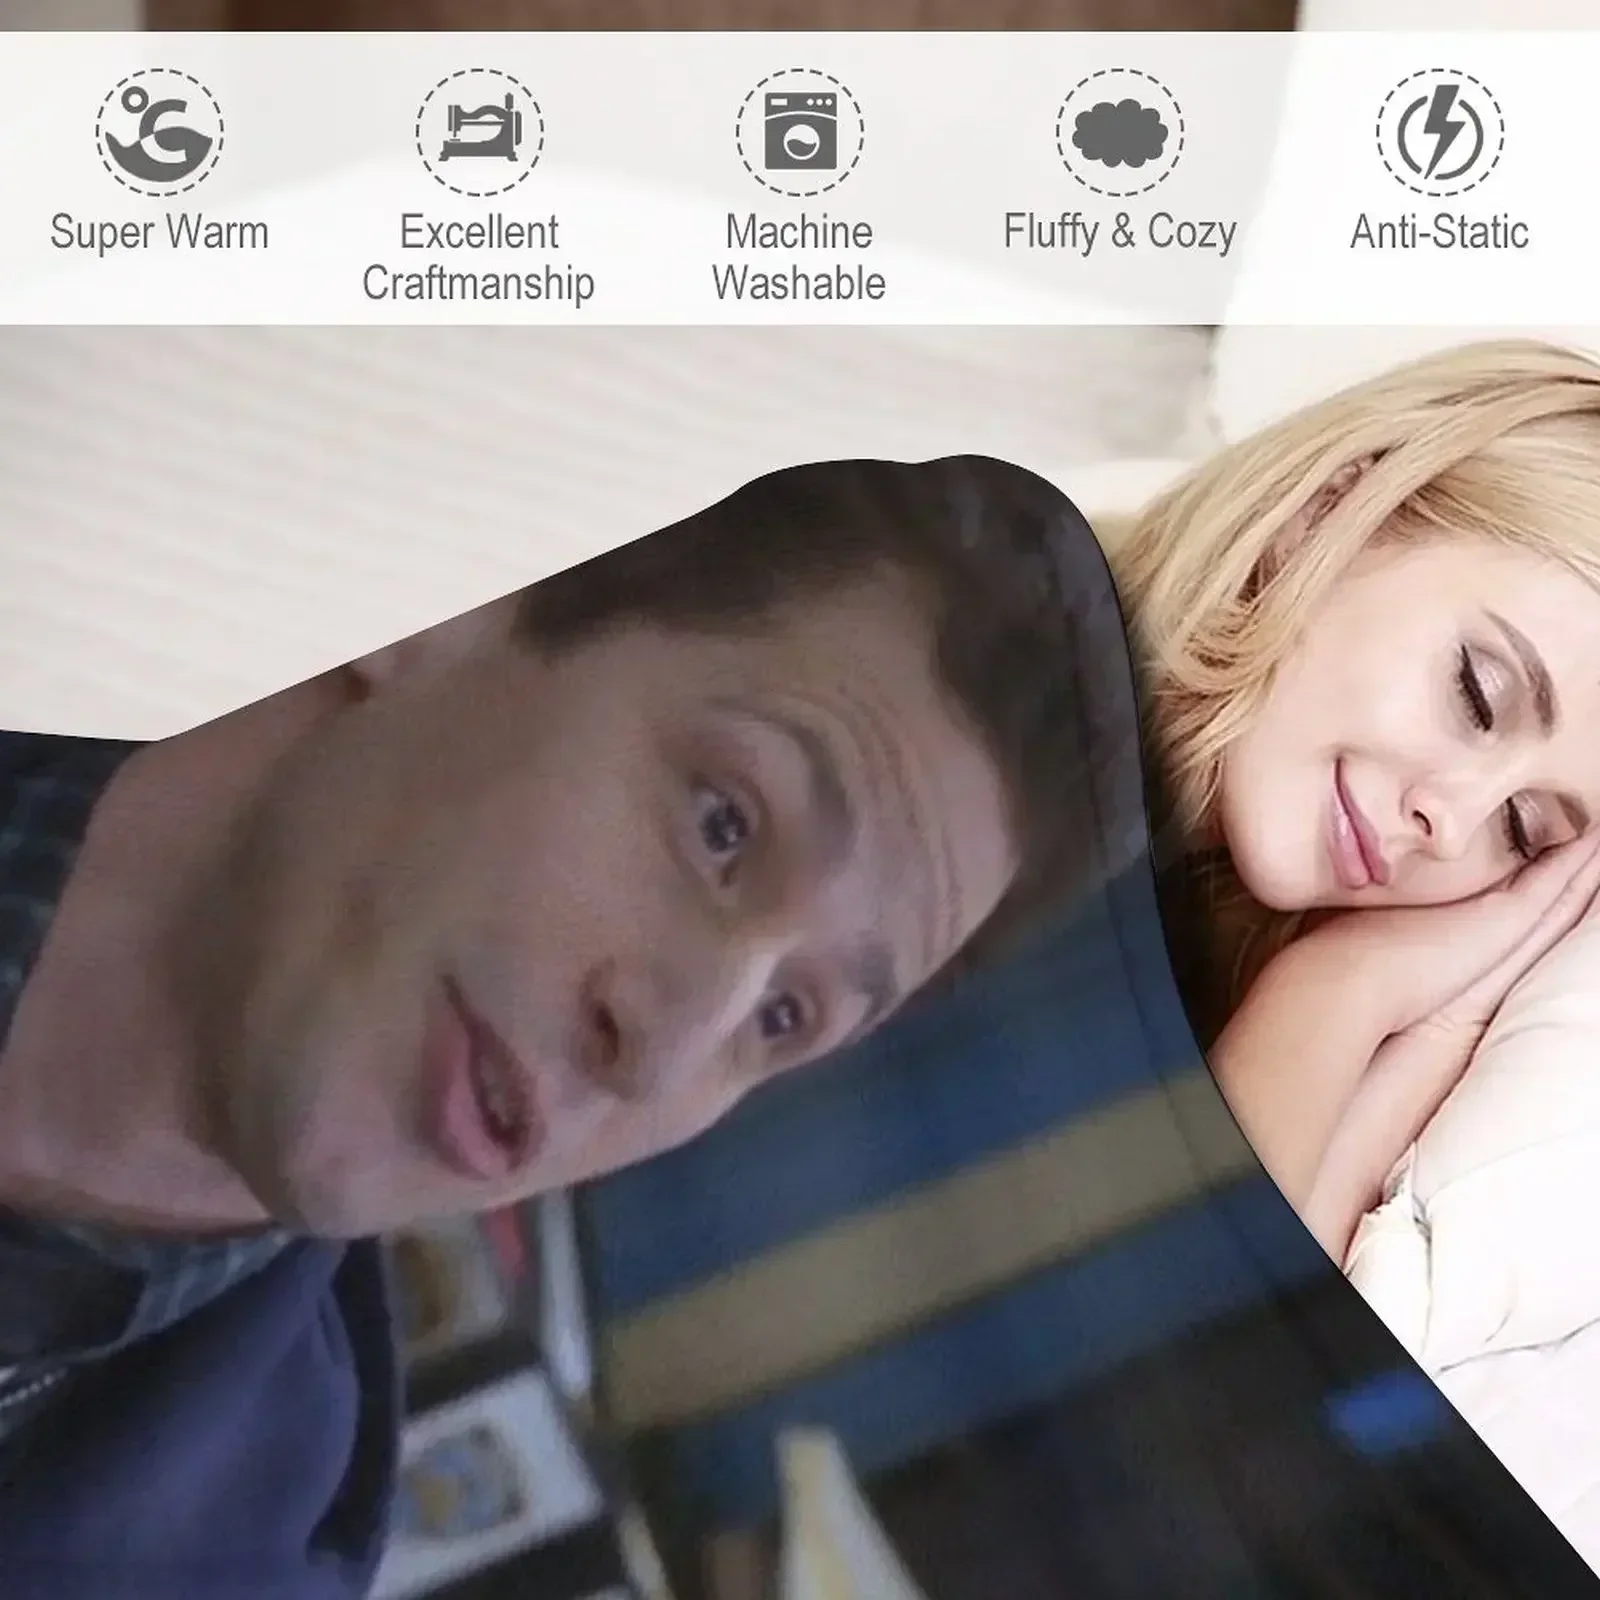The image size is (1600, 1600).
Task: Click the Super Warm wave icon
Action: (160, 131)
